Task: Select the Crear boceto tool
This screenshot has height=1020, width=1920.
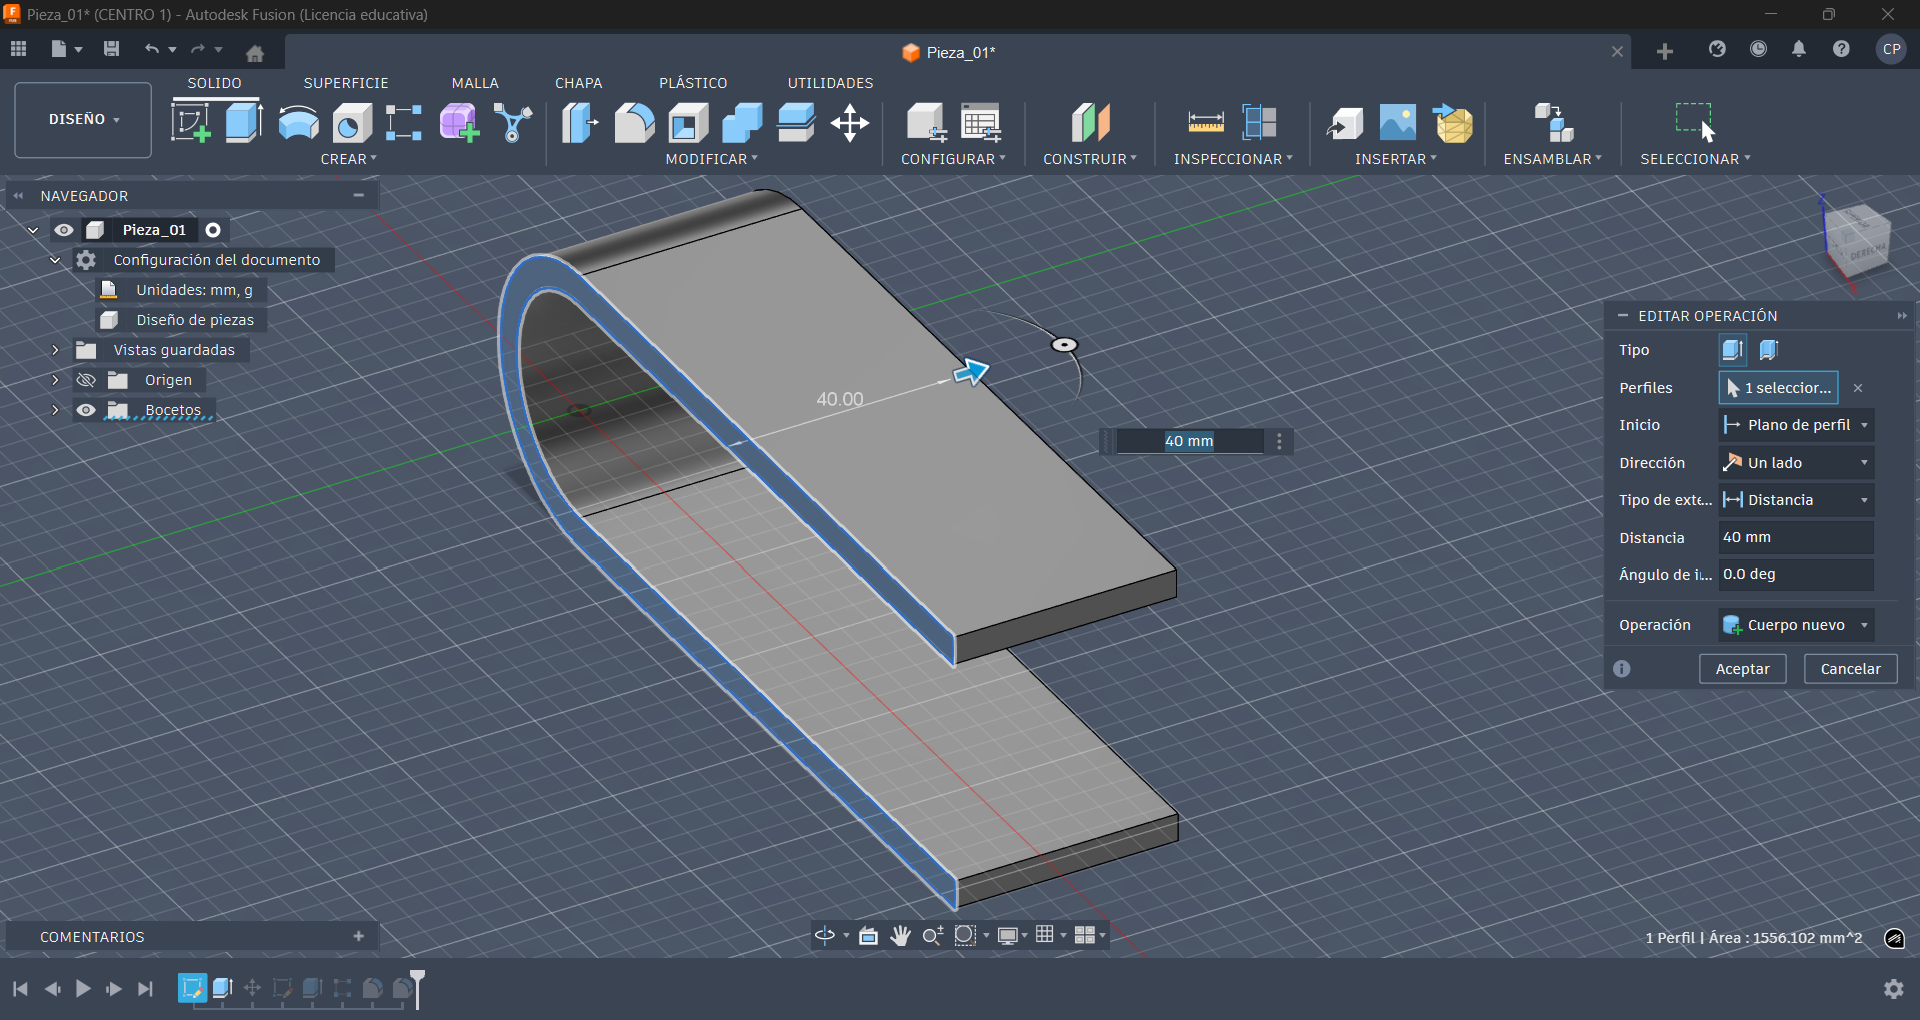Action: point(188,122)
